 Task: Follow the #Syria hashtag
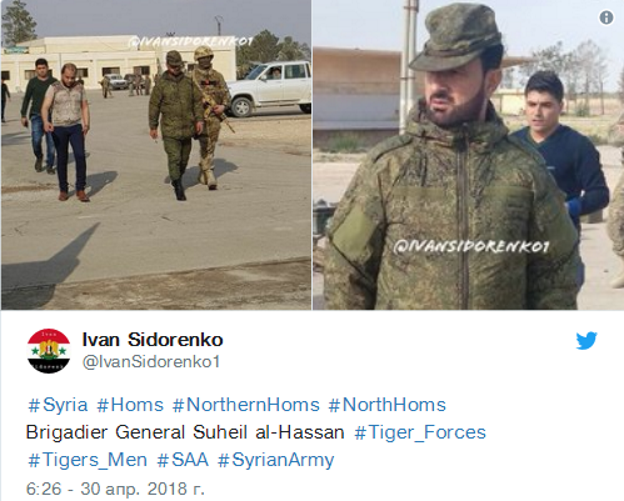click(58, 405)
